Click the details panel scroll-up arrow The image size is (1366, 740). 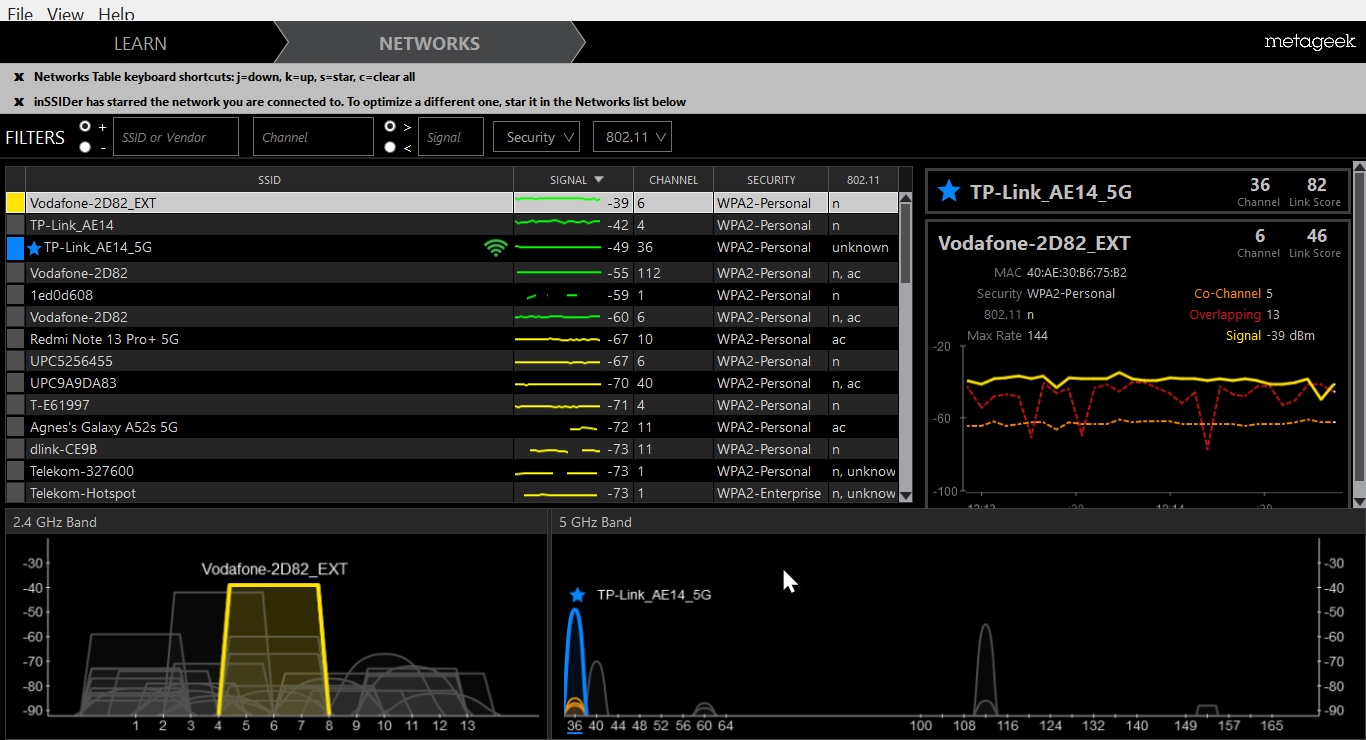tap(1358, 168)
